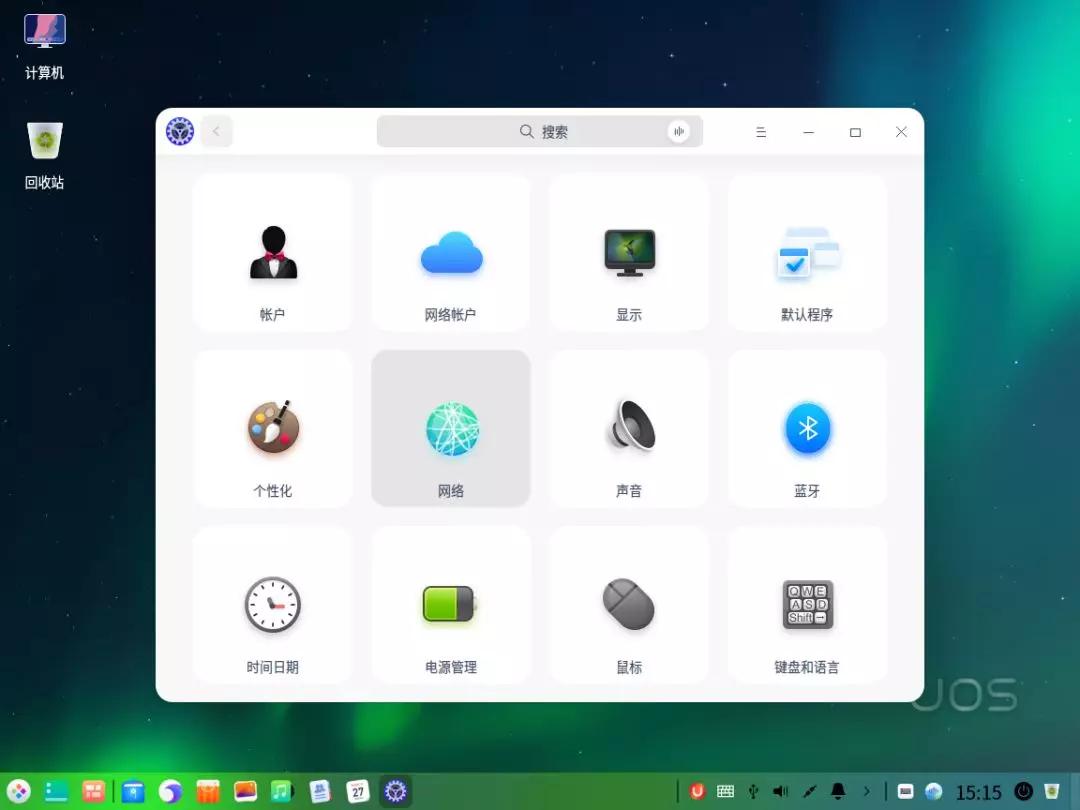The height and width of the screenshot is (810, 1080).
Task: Open the 蓝牙 (Bluetooth) settings
Action: point(807,429)
